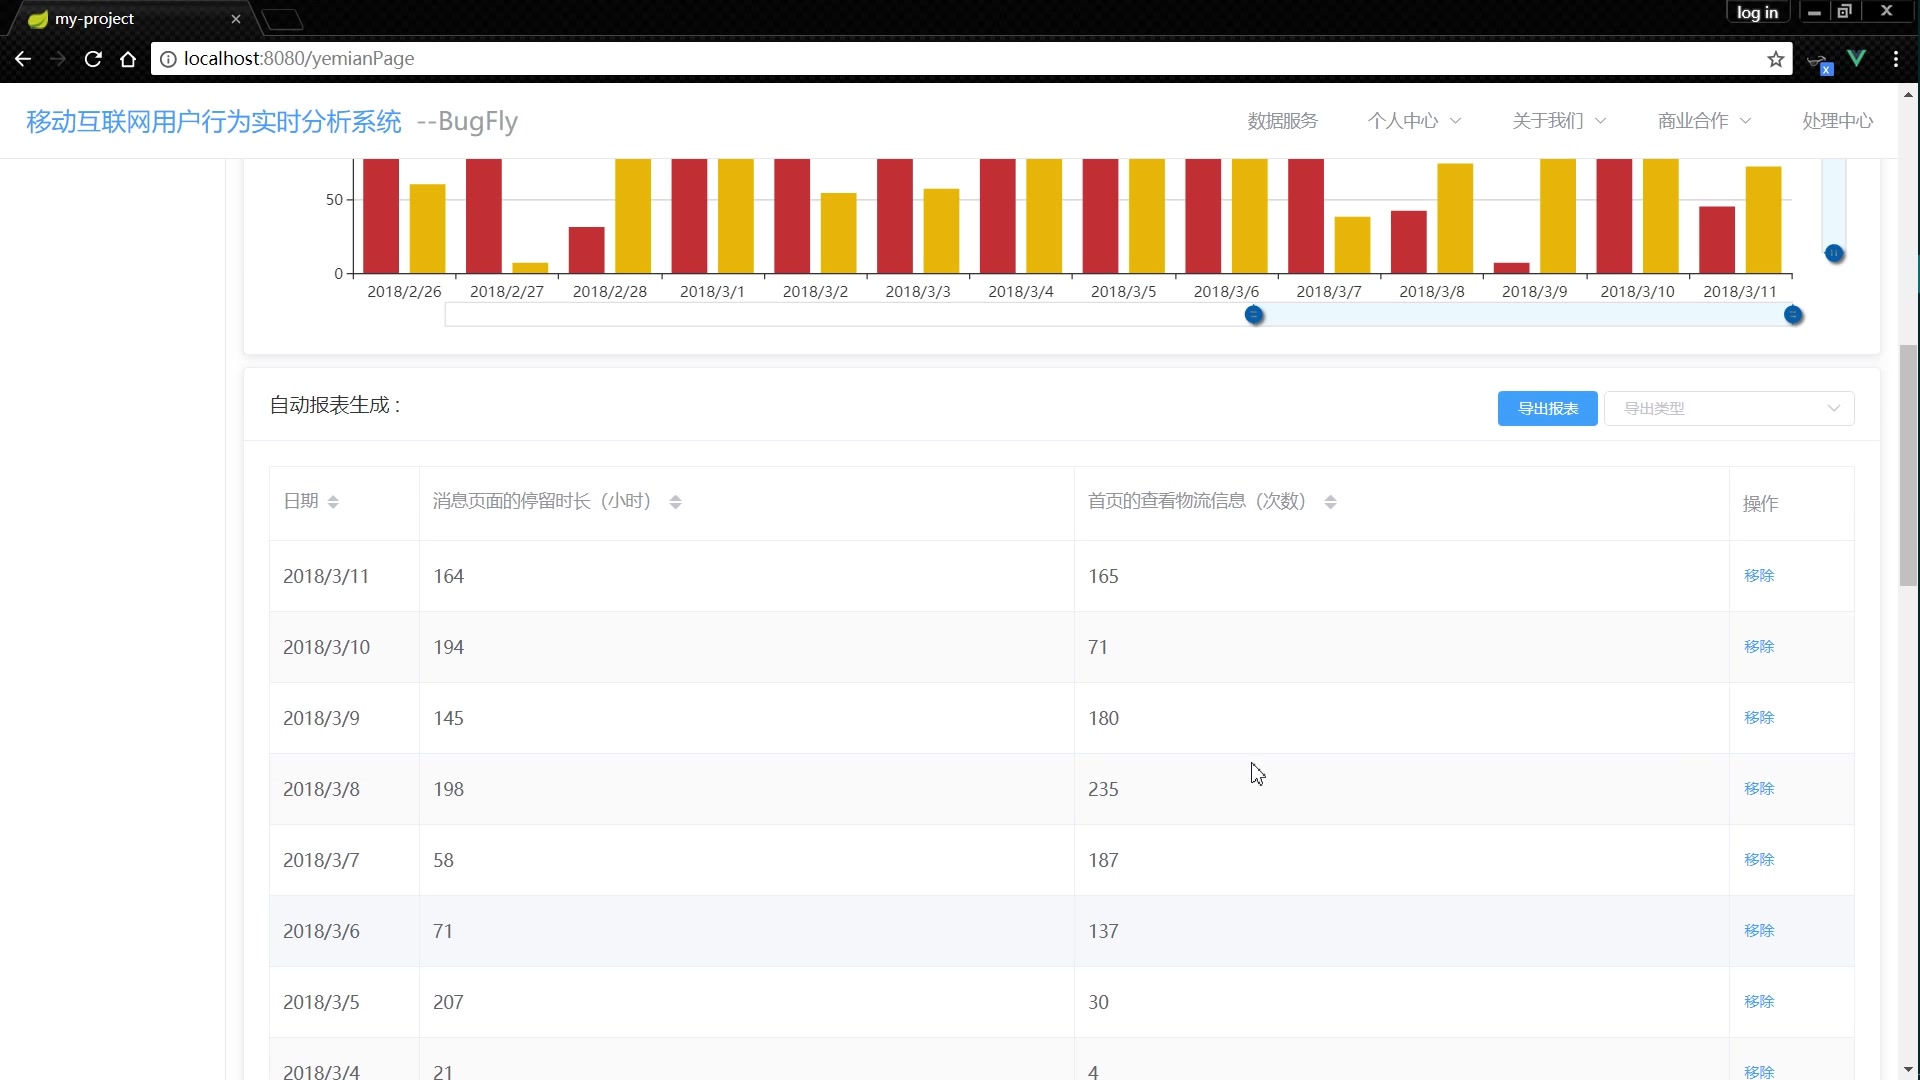Select the my-project browser tab
Screen dimensions: 1920x1080
[130, 19]
